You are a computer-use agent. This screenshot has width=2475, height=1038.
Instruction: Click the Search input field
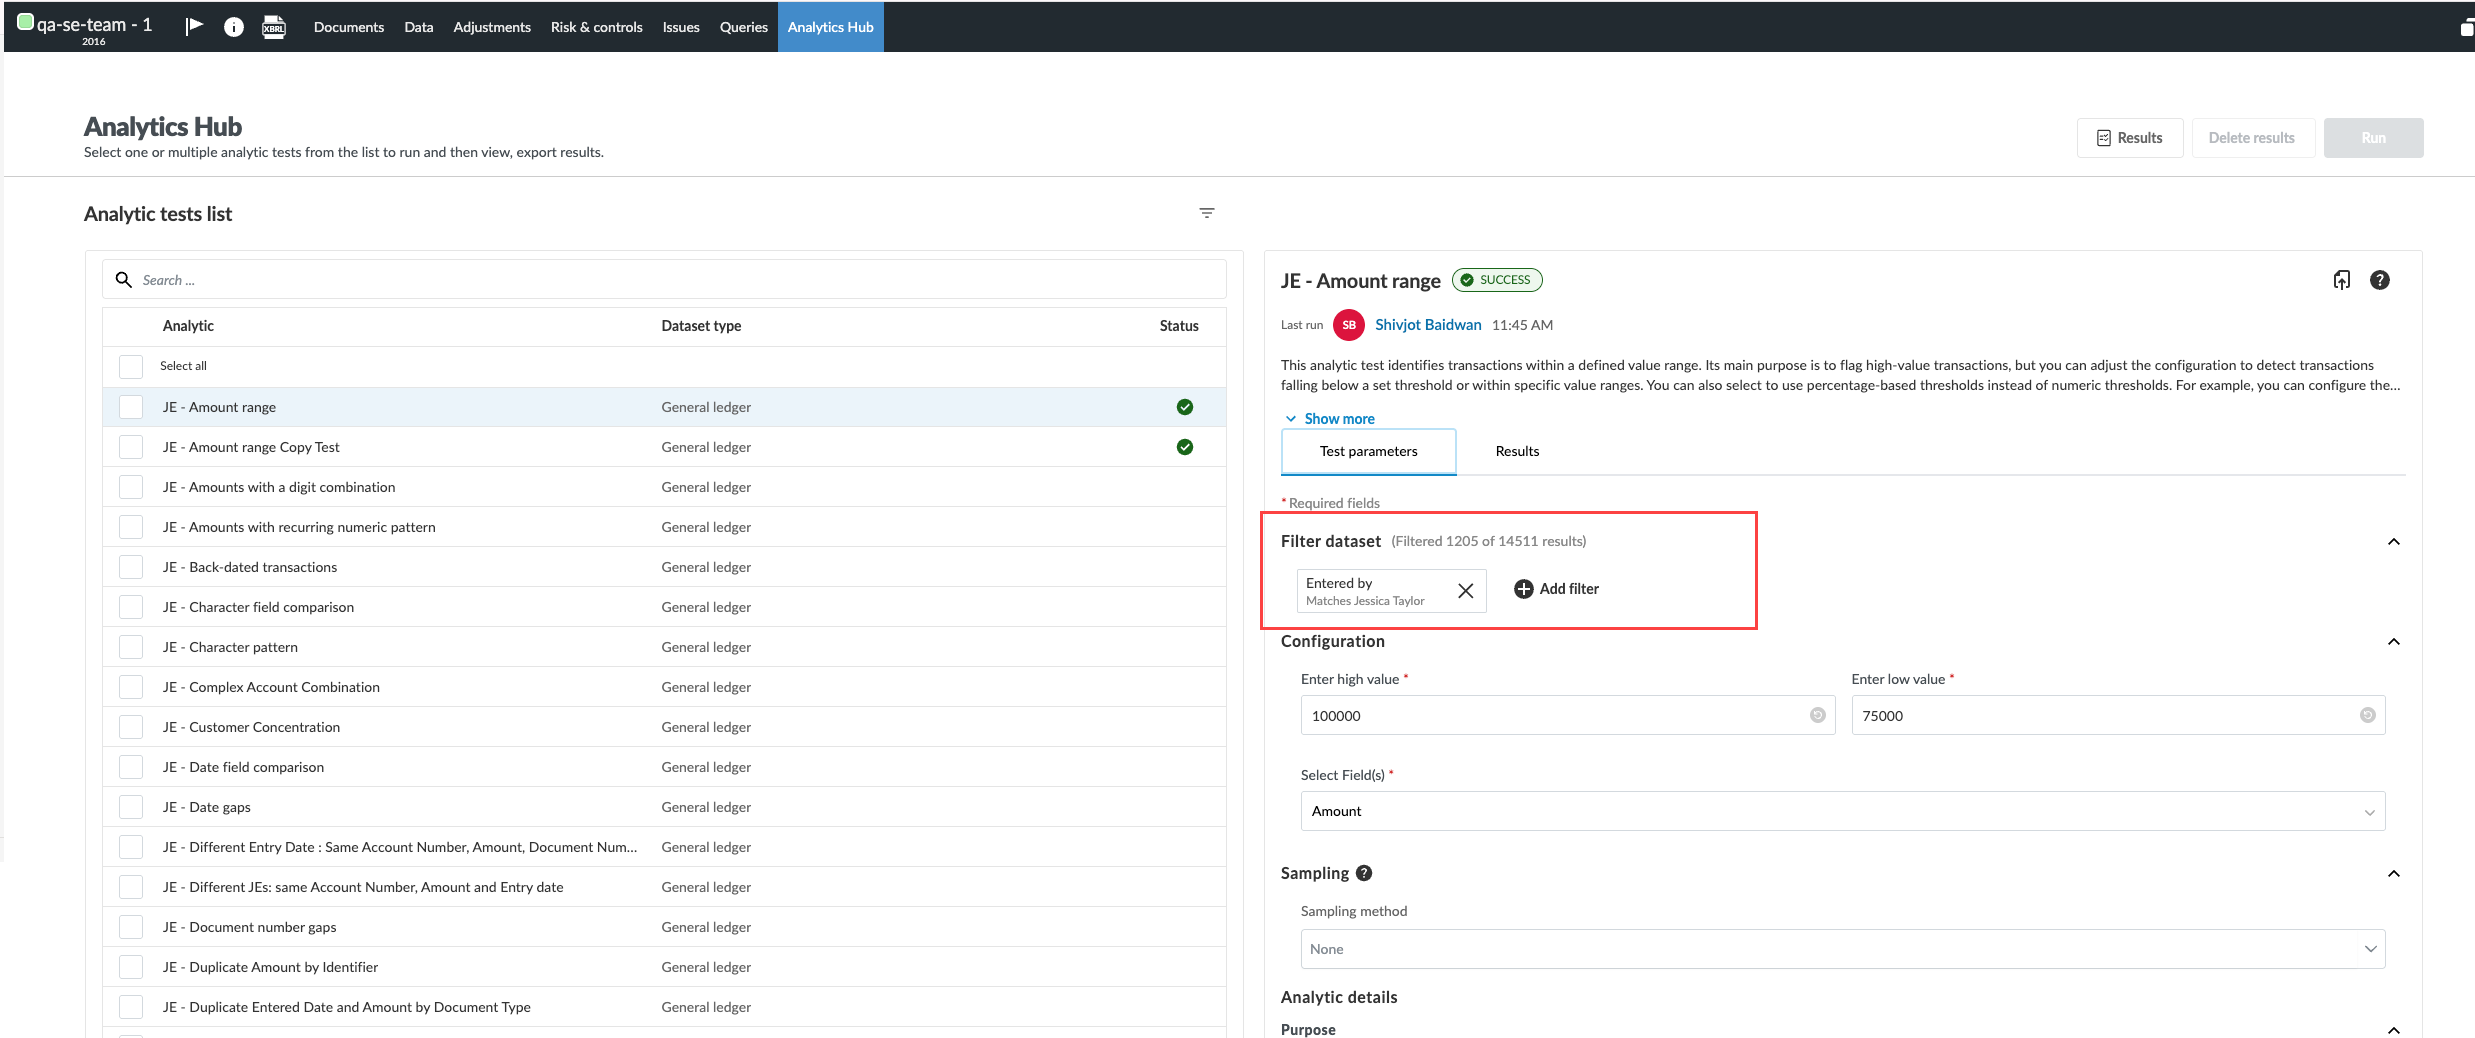[x=664, y=280]
